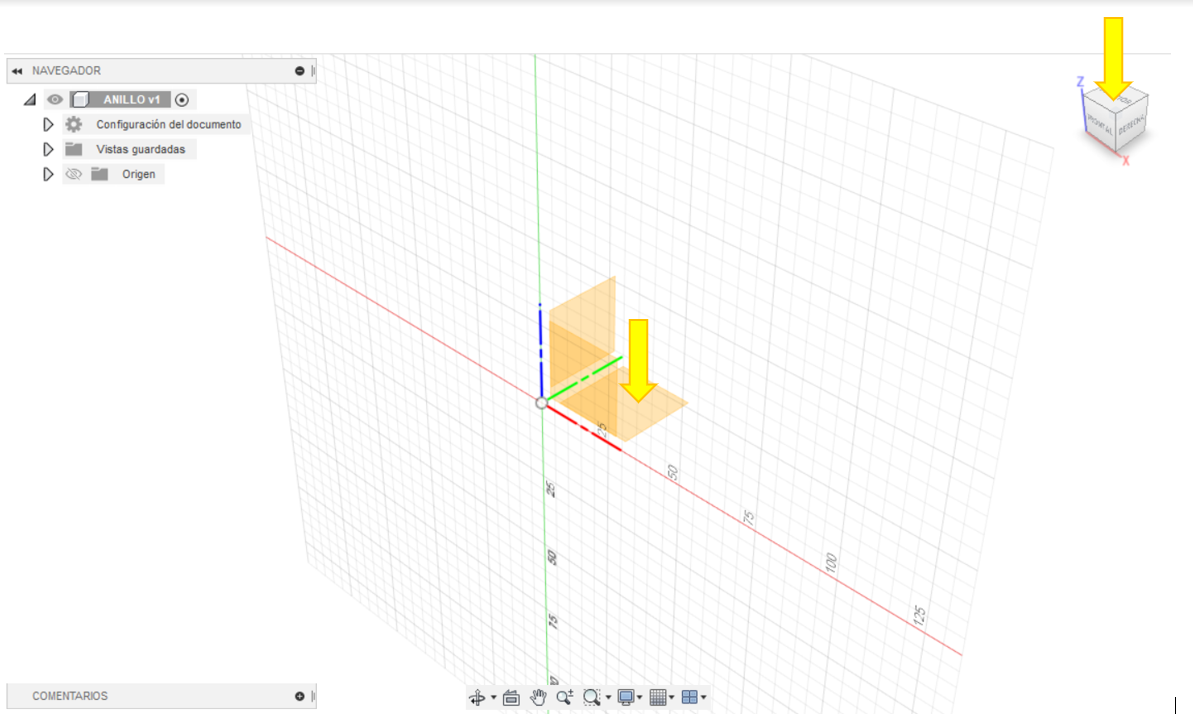Click the FRONTAL face of ViewCube
This screenshot has height=720, width=1193.
pyautogui.click(x=1100, y=125)
